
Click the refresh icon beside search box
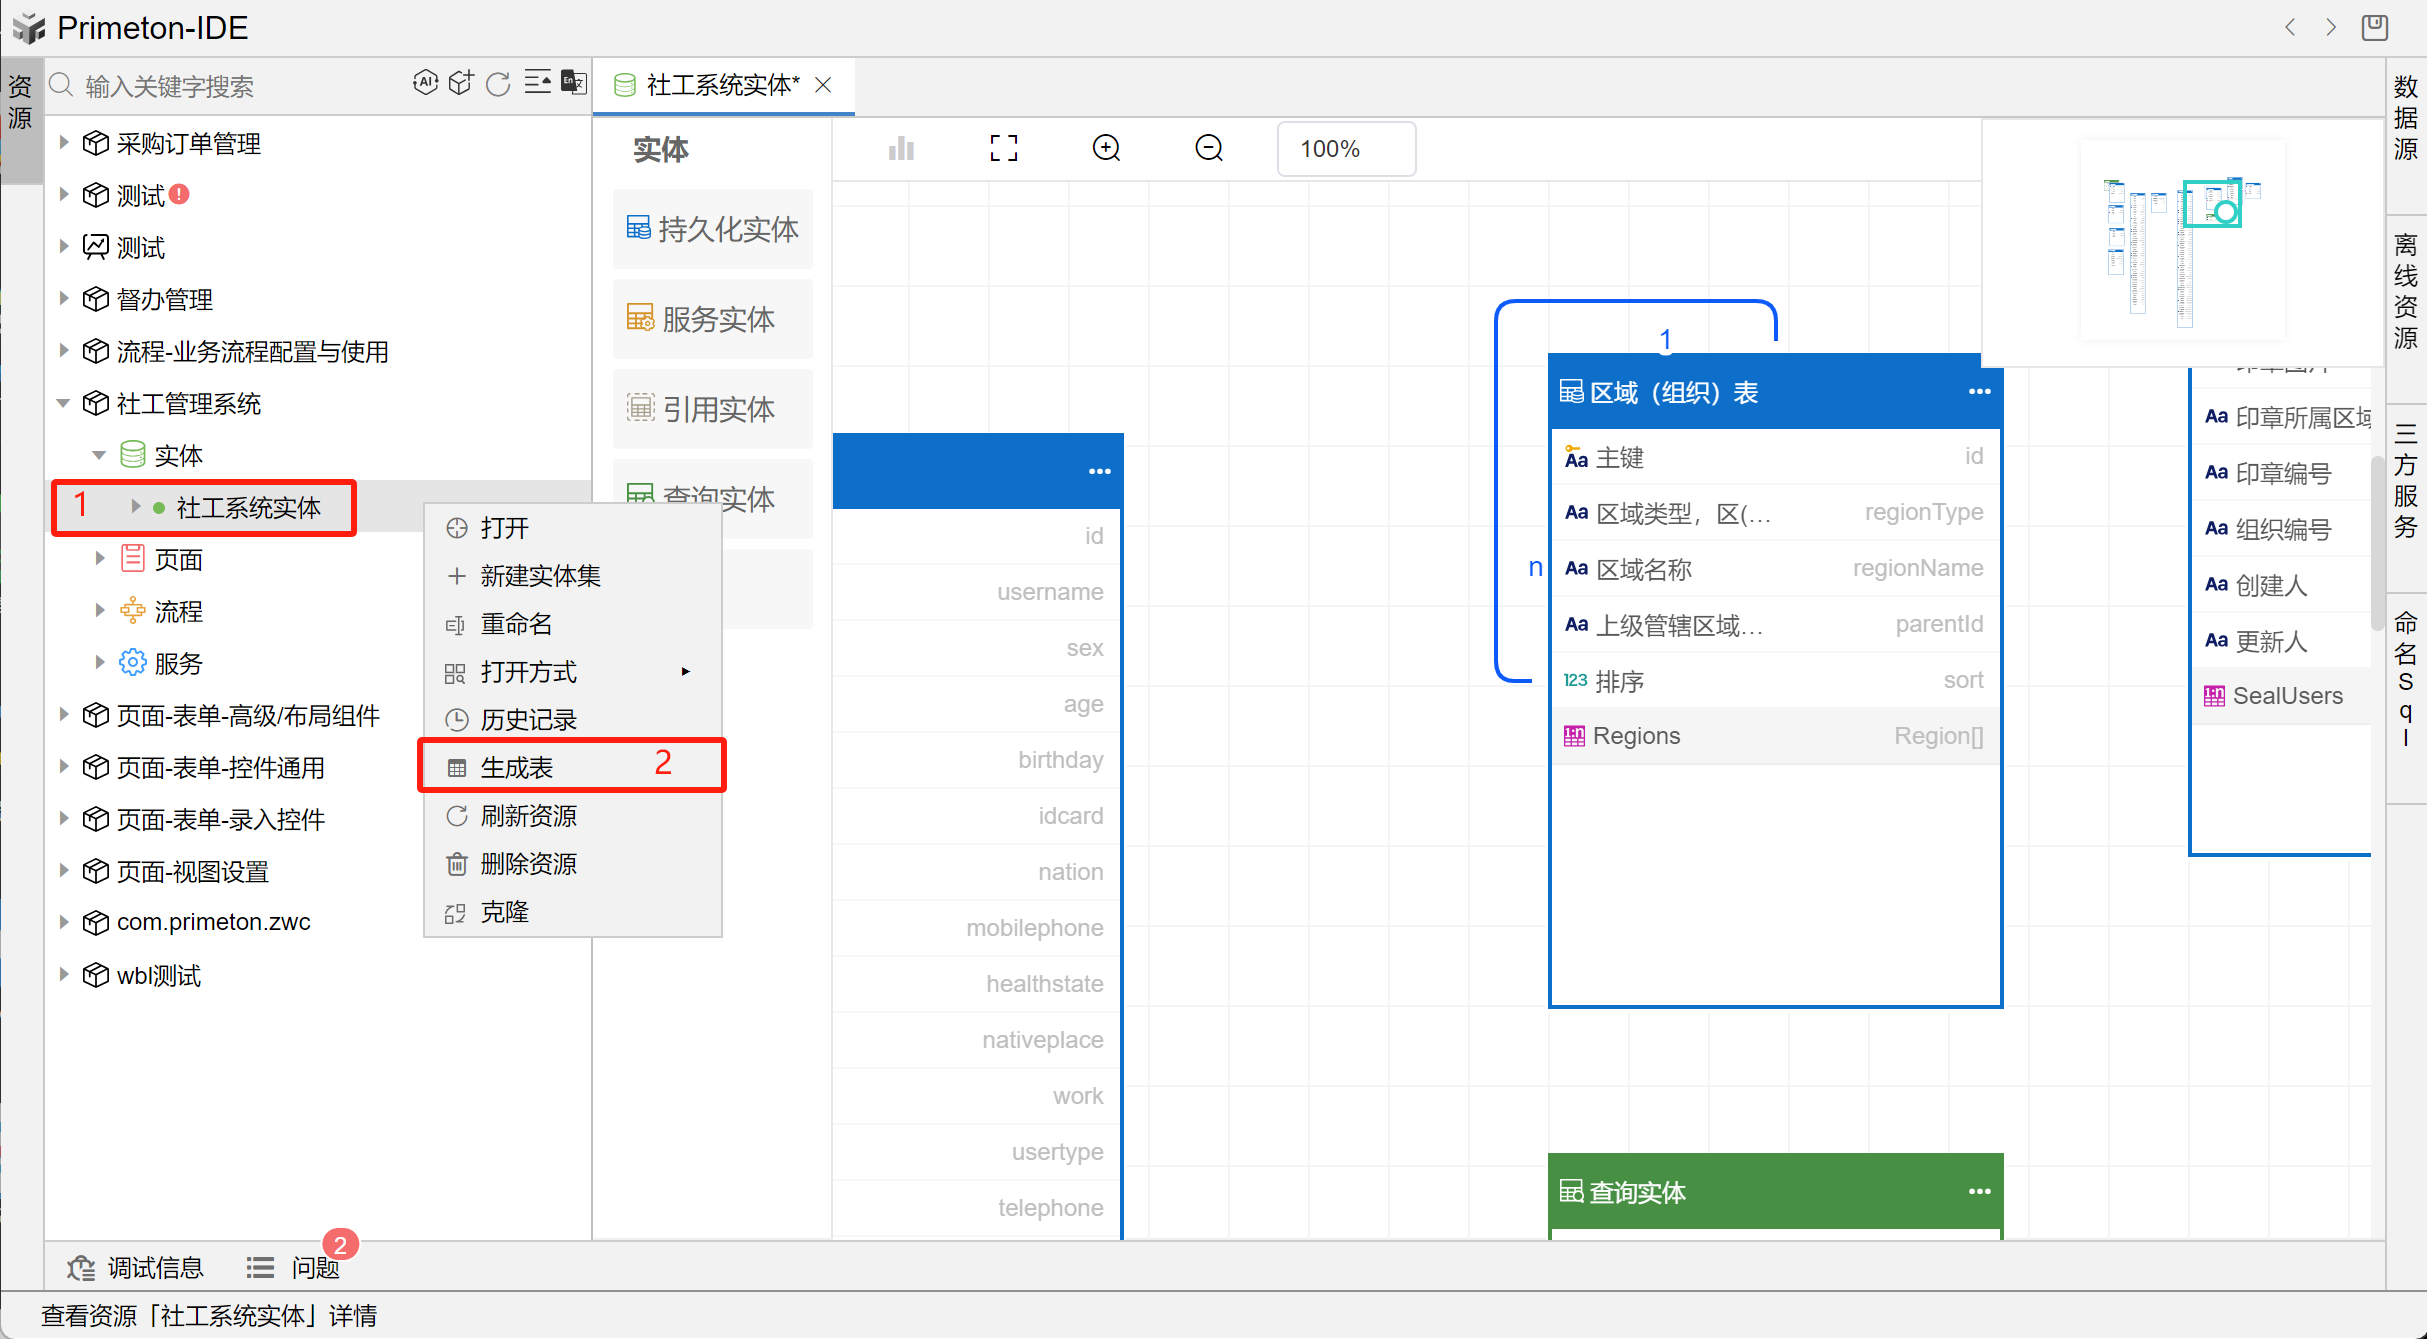coord(498,84)
